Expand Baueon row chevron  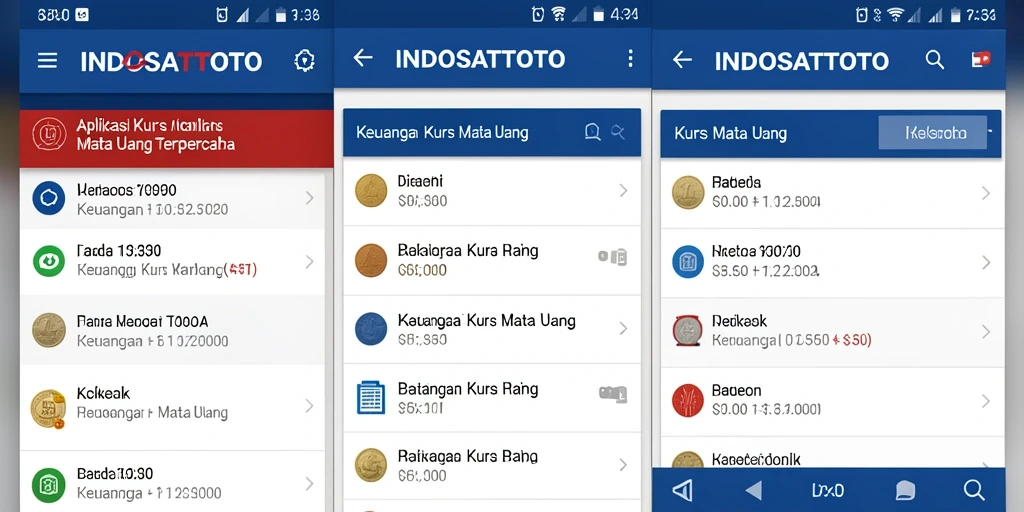(985, 401)
